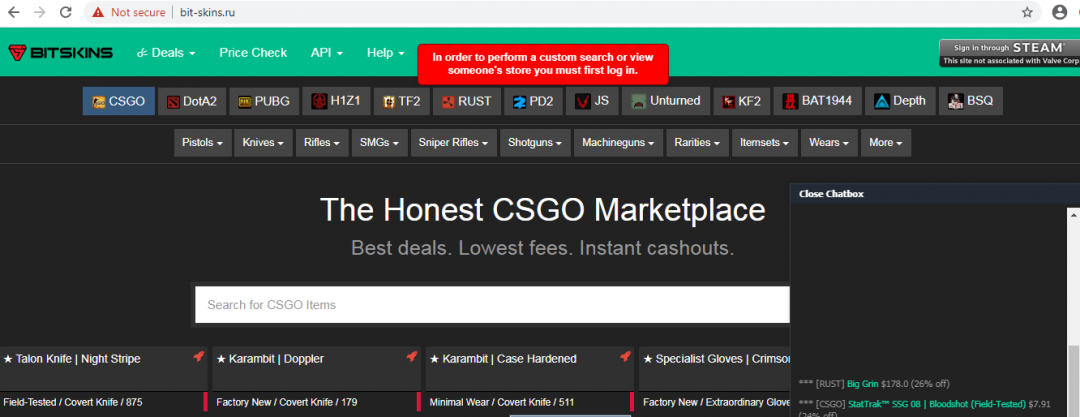Focus the Search for CSGO Items field
This screenshot has width=1080, height=417.
[490, 304]
